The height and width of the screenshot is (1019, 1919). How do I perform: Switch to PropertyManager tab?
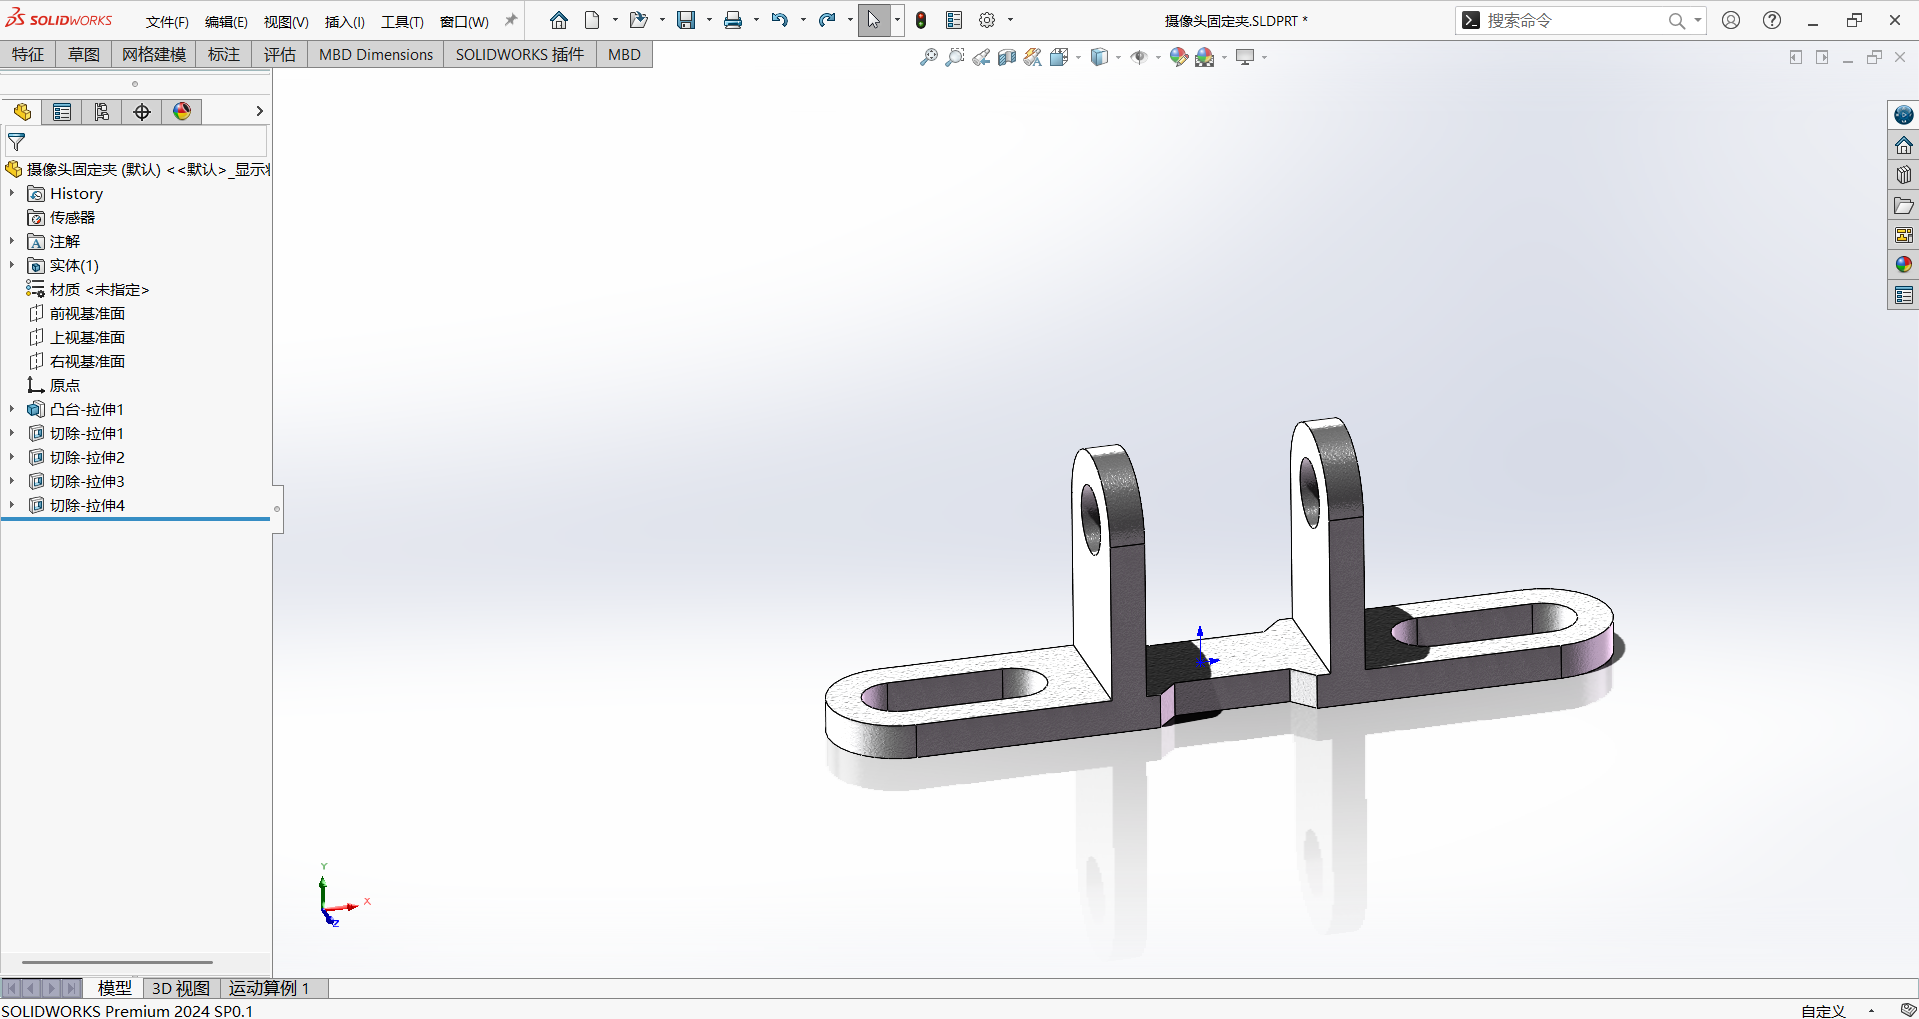click(x=62, y=112)
